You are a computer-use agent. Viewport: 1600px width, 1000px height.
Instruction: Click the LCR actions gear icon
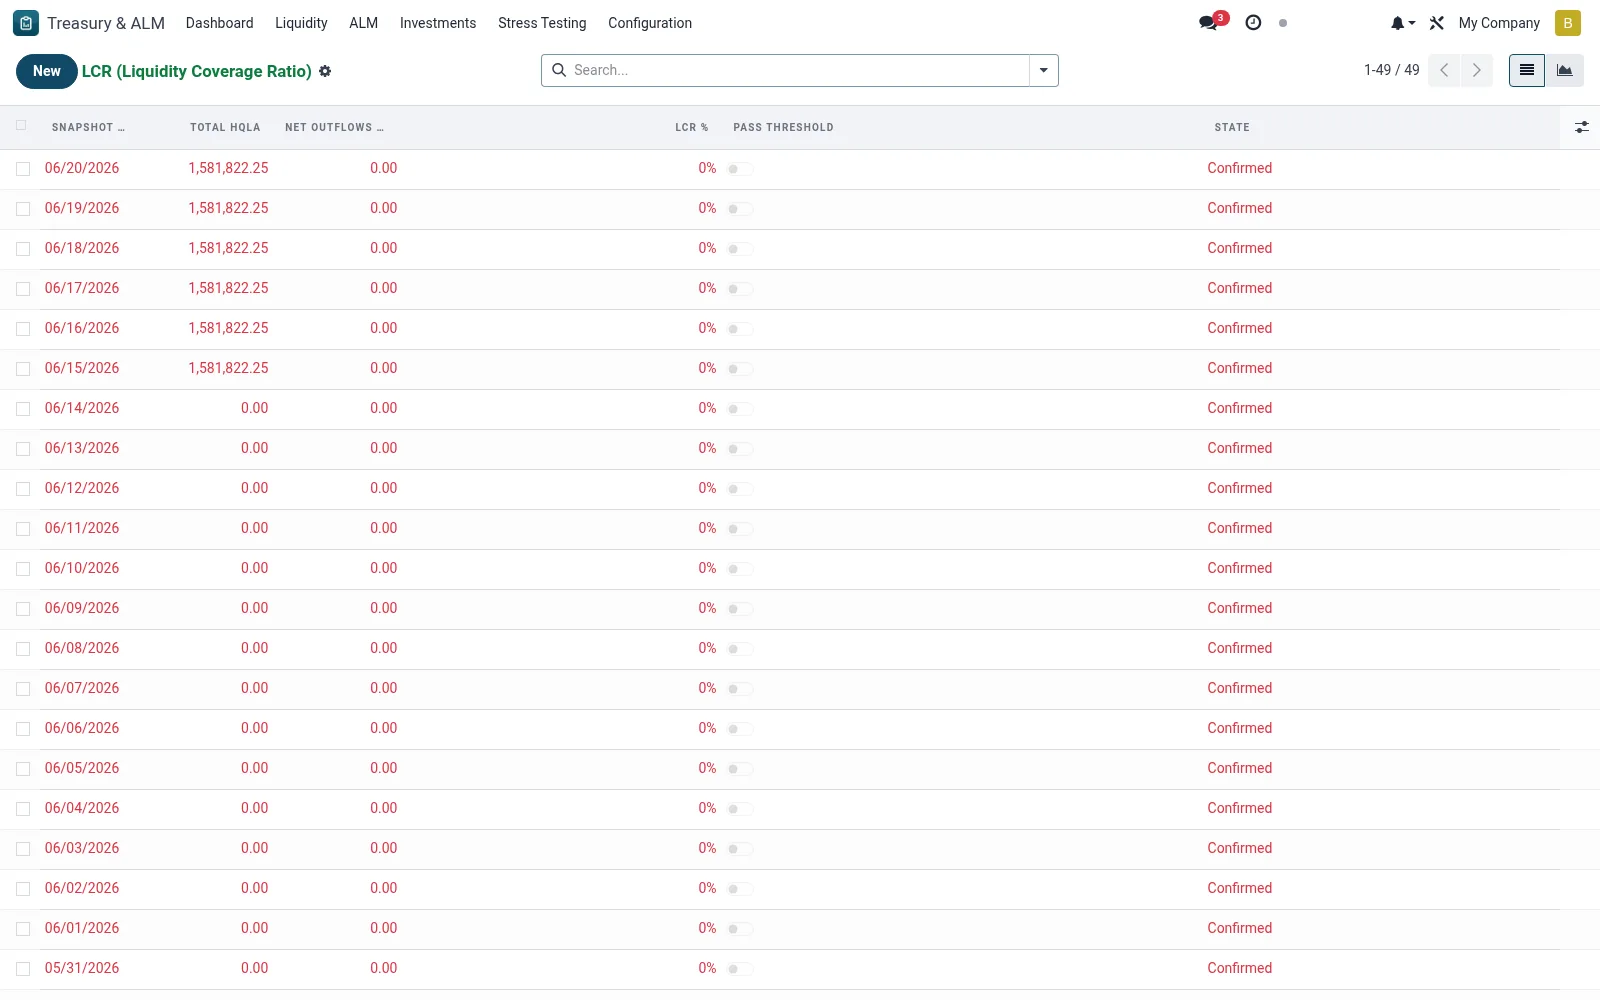pos(325,71)
